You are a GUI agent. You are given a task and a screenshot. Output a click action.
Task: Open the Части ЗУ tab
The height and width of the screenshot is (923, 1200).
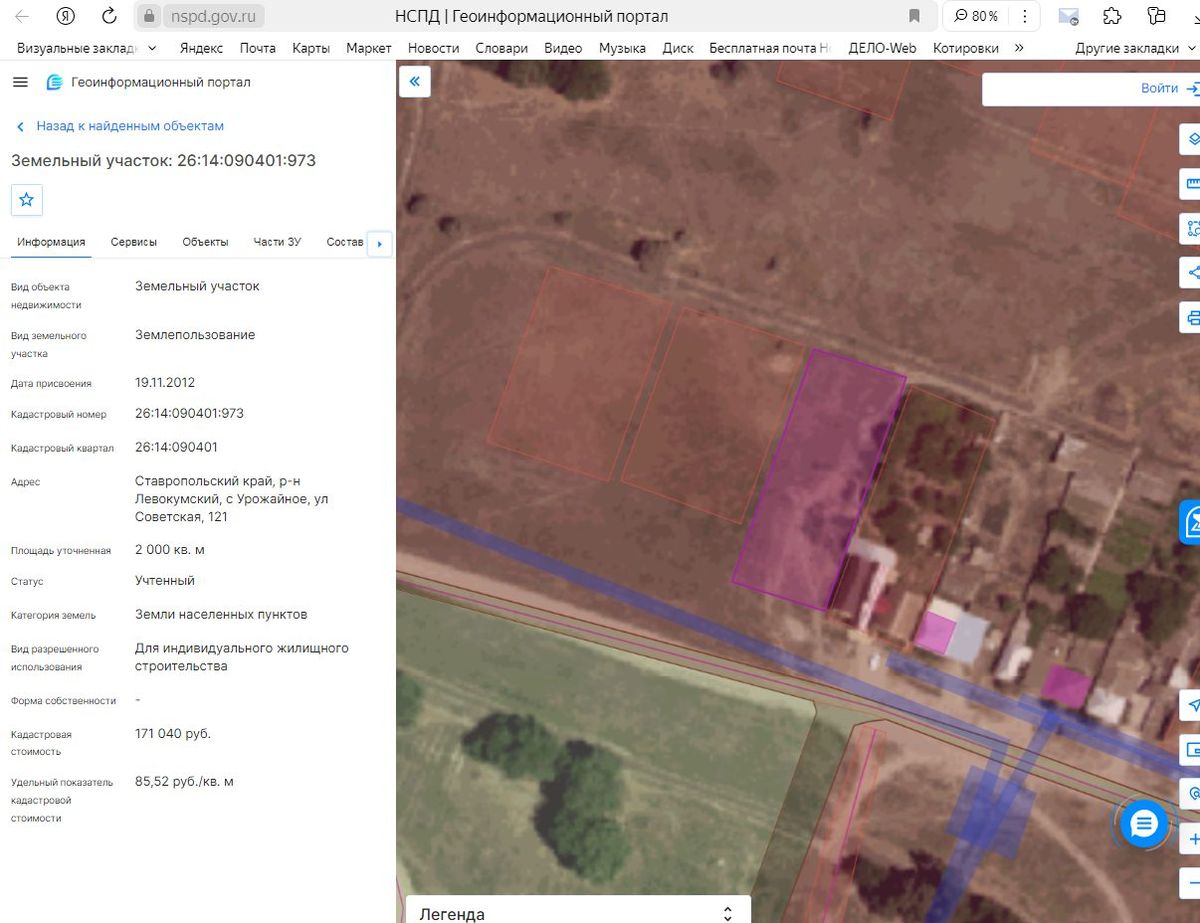click(277, 242)
